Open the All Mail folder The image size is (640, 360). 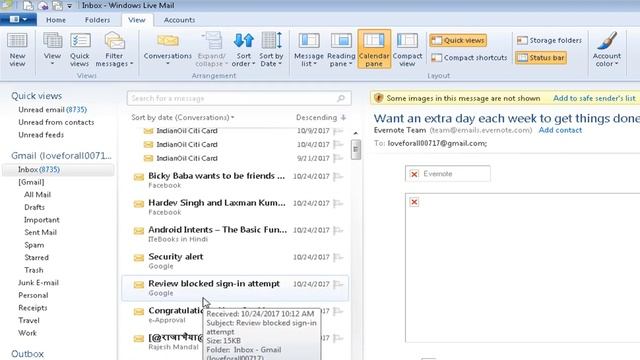coord(37,195)
